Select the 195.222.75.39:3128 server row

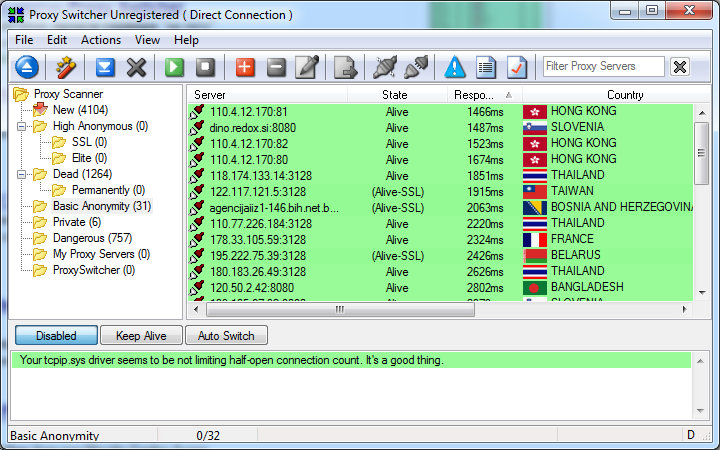440,255
